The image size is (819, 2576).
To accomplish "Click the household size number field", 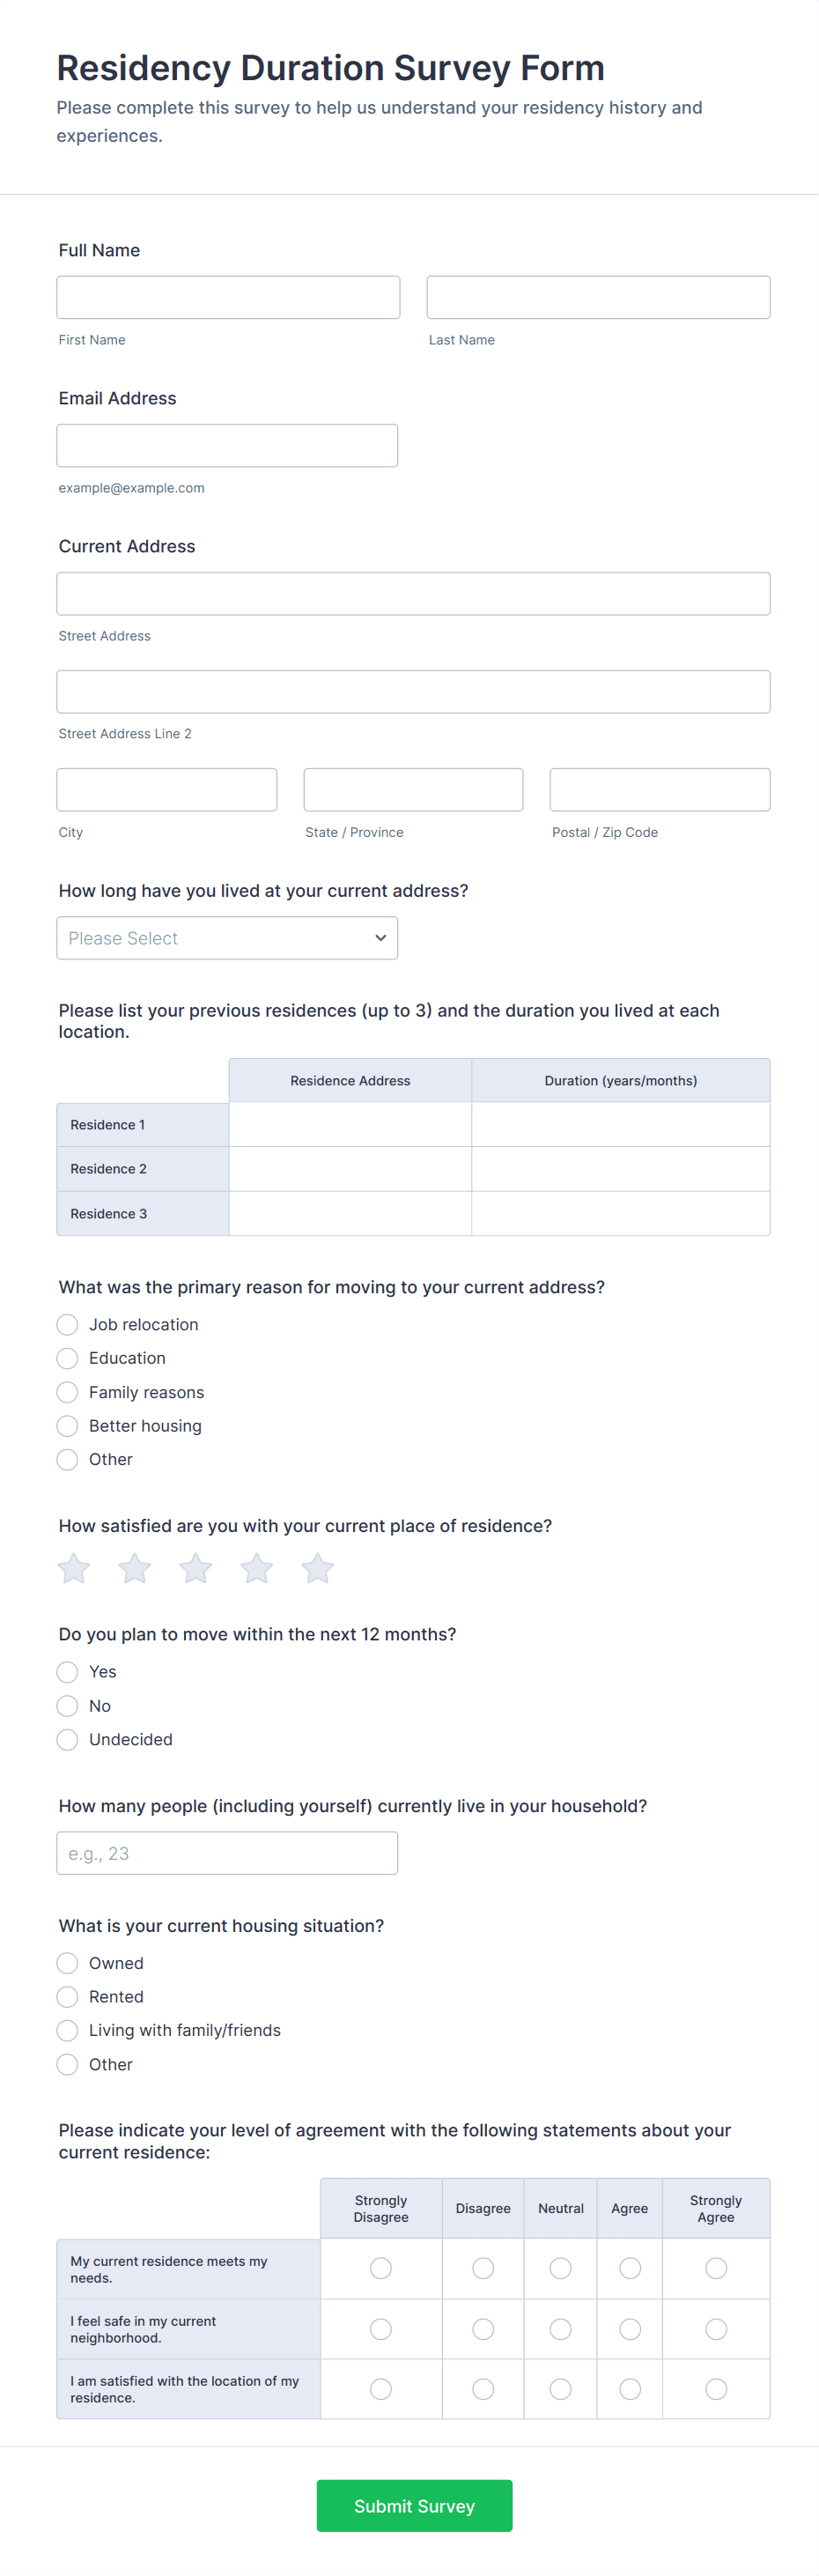I will coord(227,1853).
